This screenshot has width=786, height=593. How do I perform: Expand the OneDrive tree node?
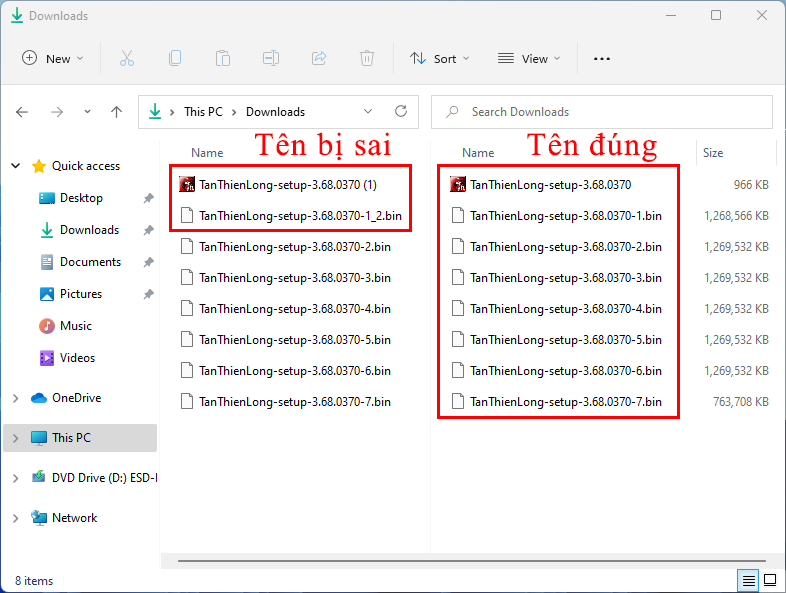click(15, 398)
